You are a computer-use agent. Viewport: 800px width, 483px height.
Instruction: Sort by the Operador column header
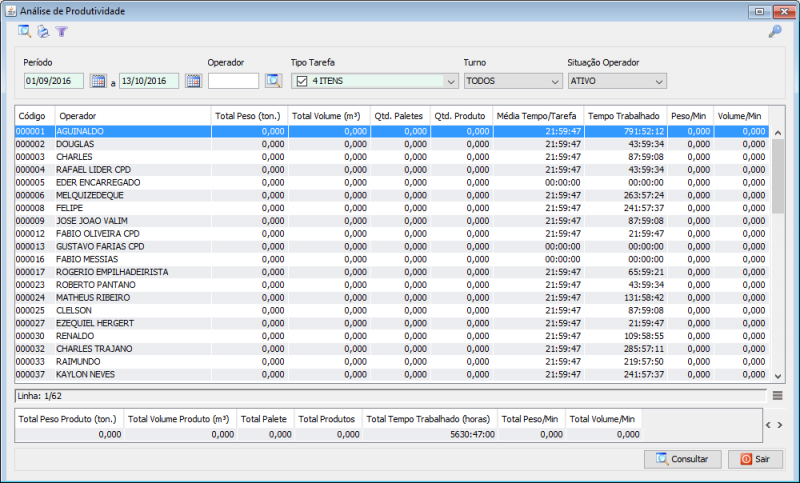(x=133, y=116)
